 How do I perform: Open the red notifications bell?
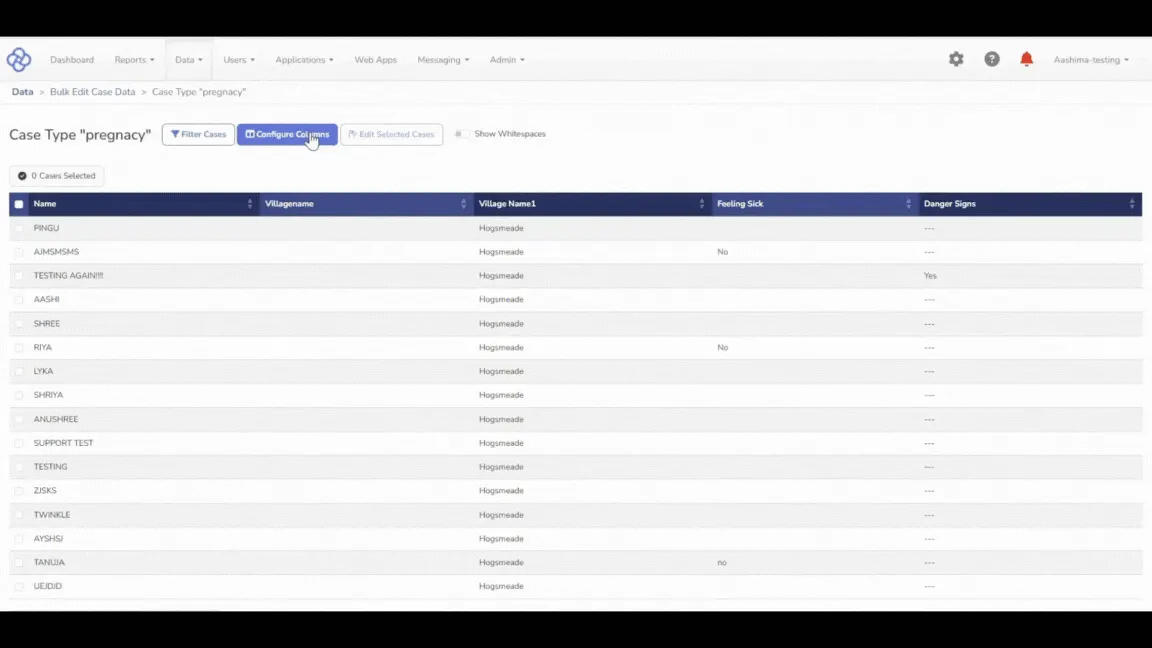coord(1026,60)
